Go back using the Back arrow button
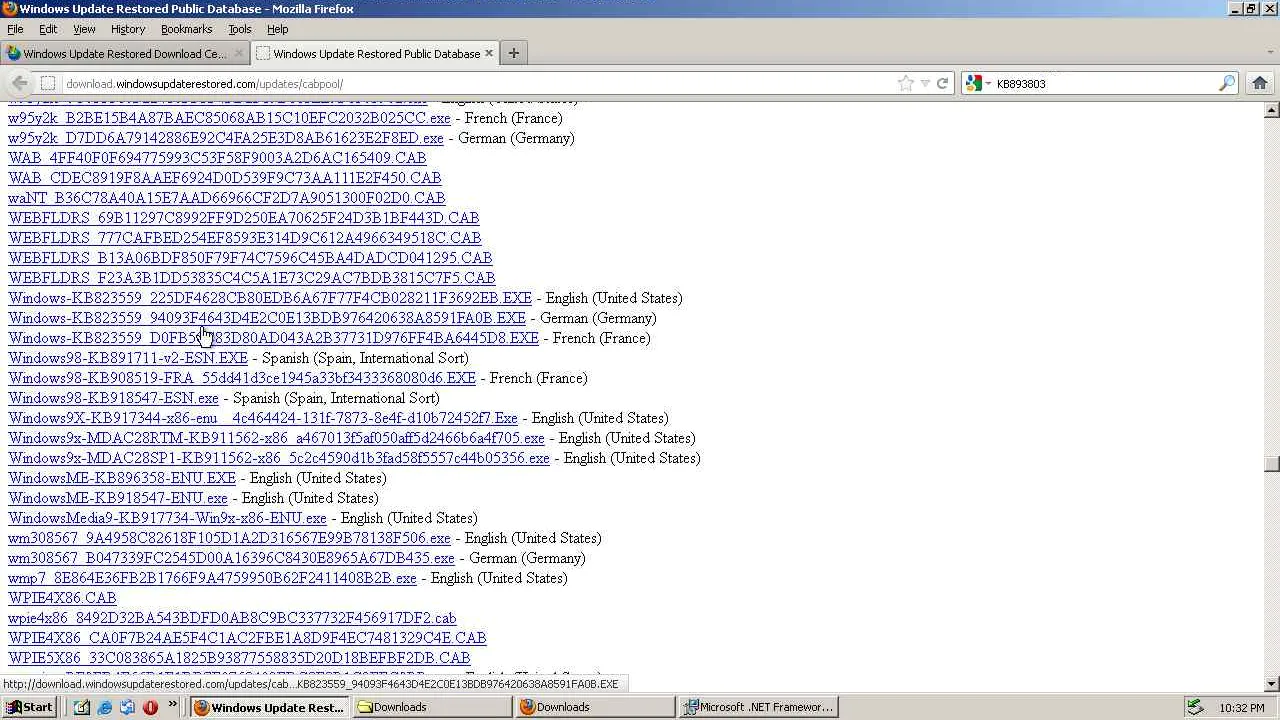 click(x=19, y=83)
